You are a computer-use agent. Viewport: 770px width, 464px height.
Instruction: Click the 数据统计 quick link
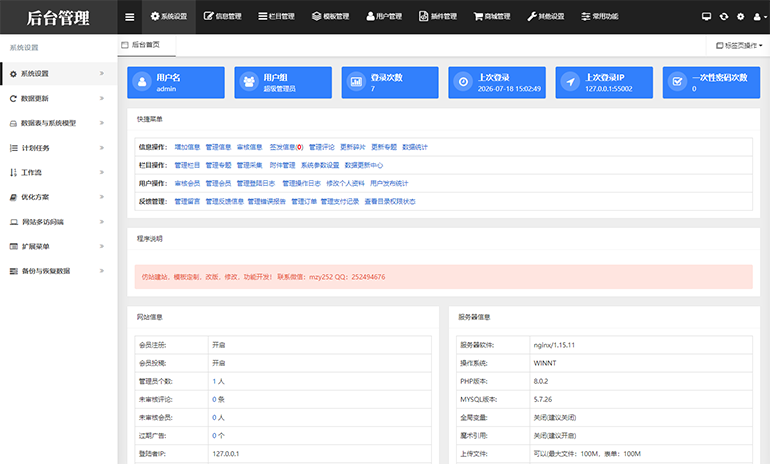pyautogui.click(x=415, y=147)
